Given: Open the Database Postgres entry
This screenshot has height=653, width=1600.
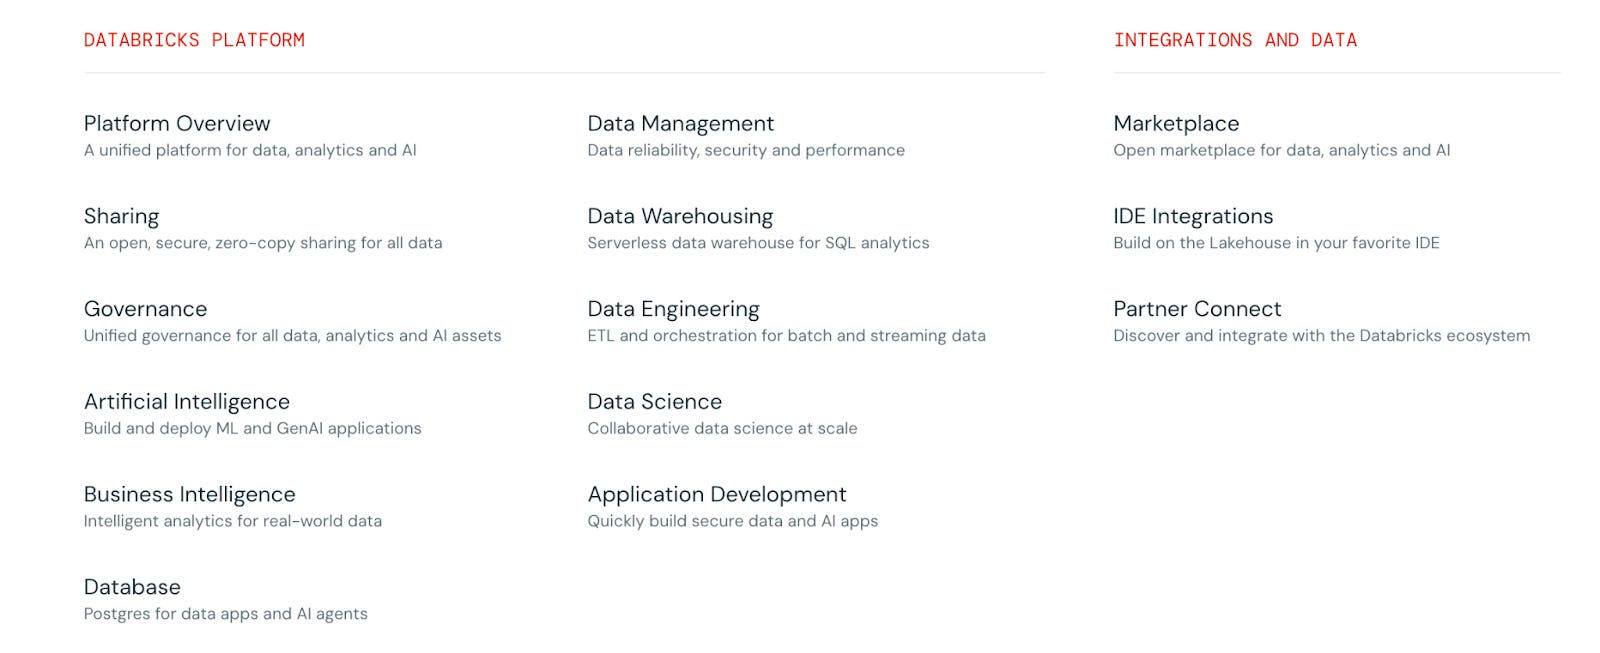Looking at the screenshot, I should click(132, 587).
